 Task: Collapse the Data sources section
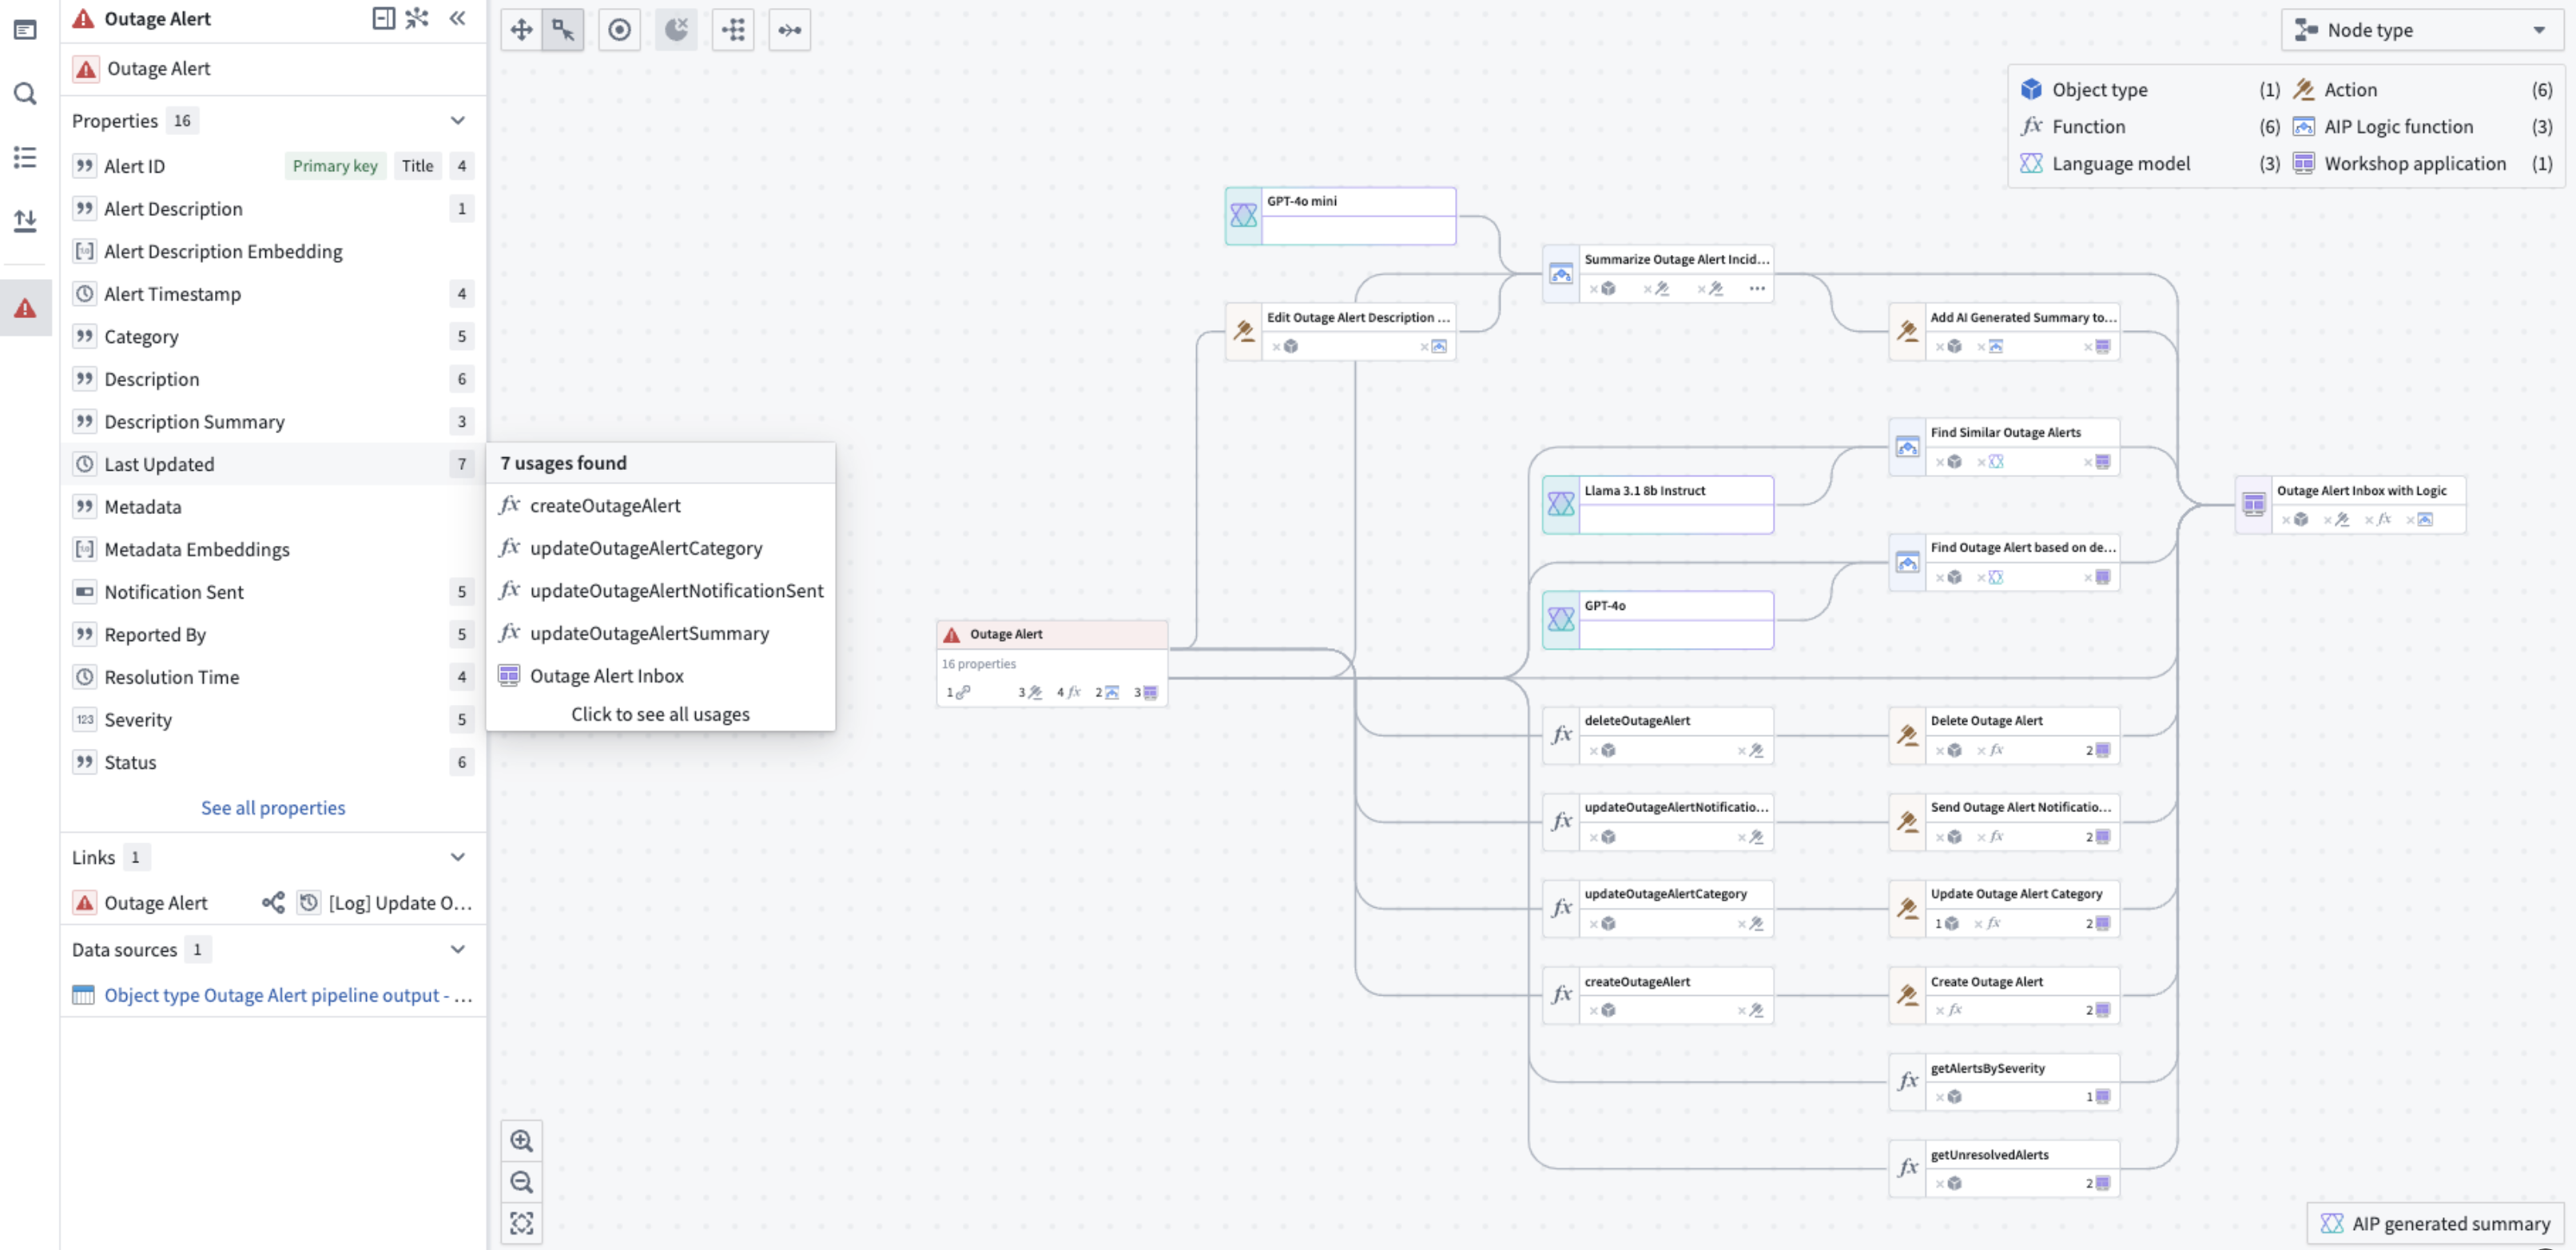coord(458,949)
